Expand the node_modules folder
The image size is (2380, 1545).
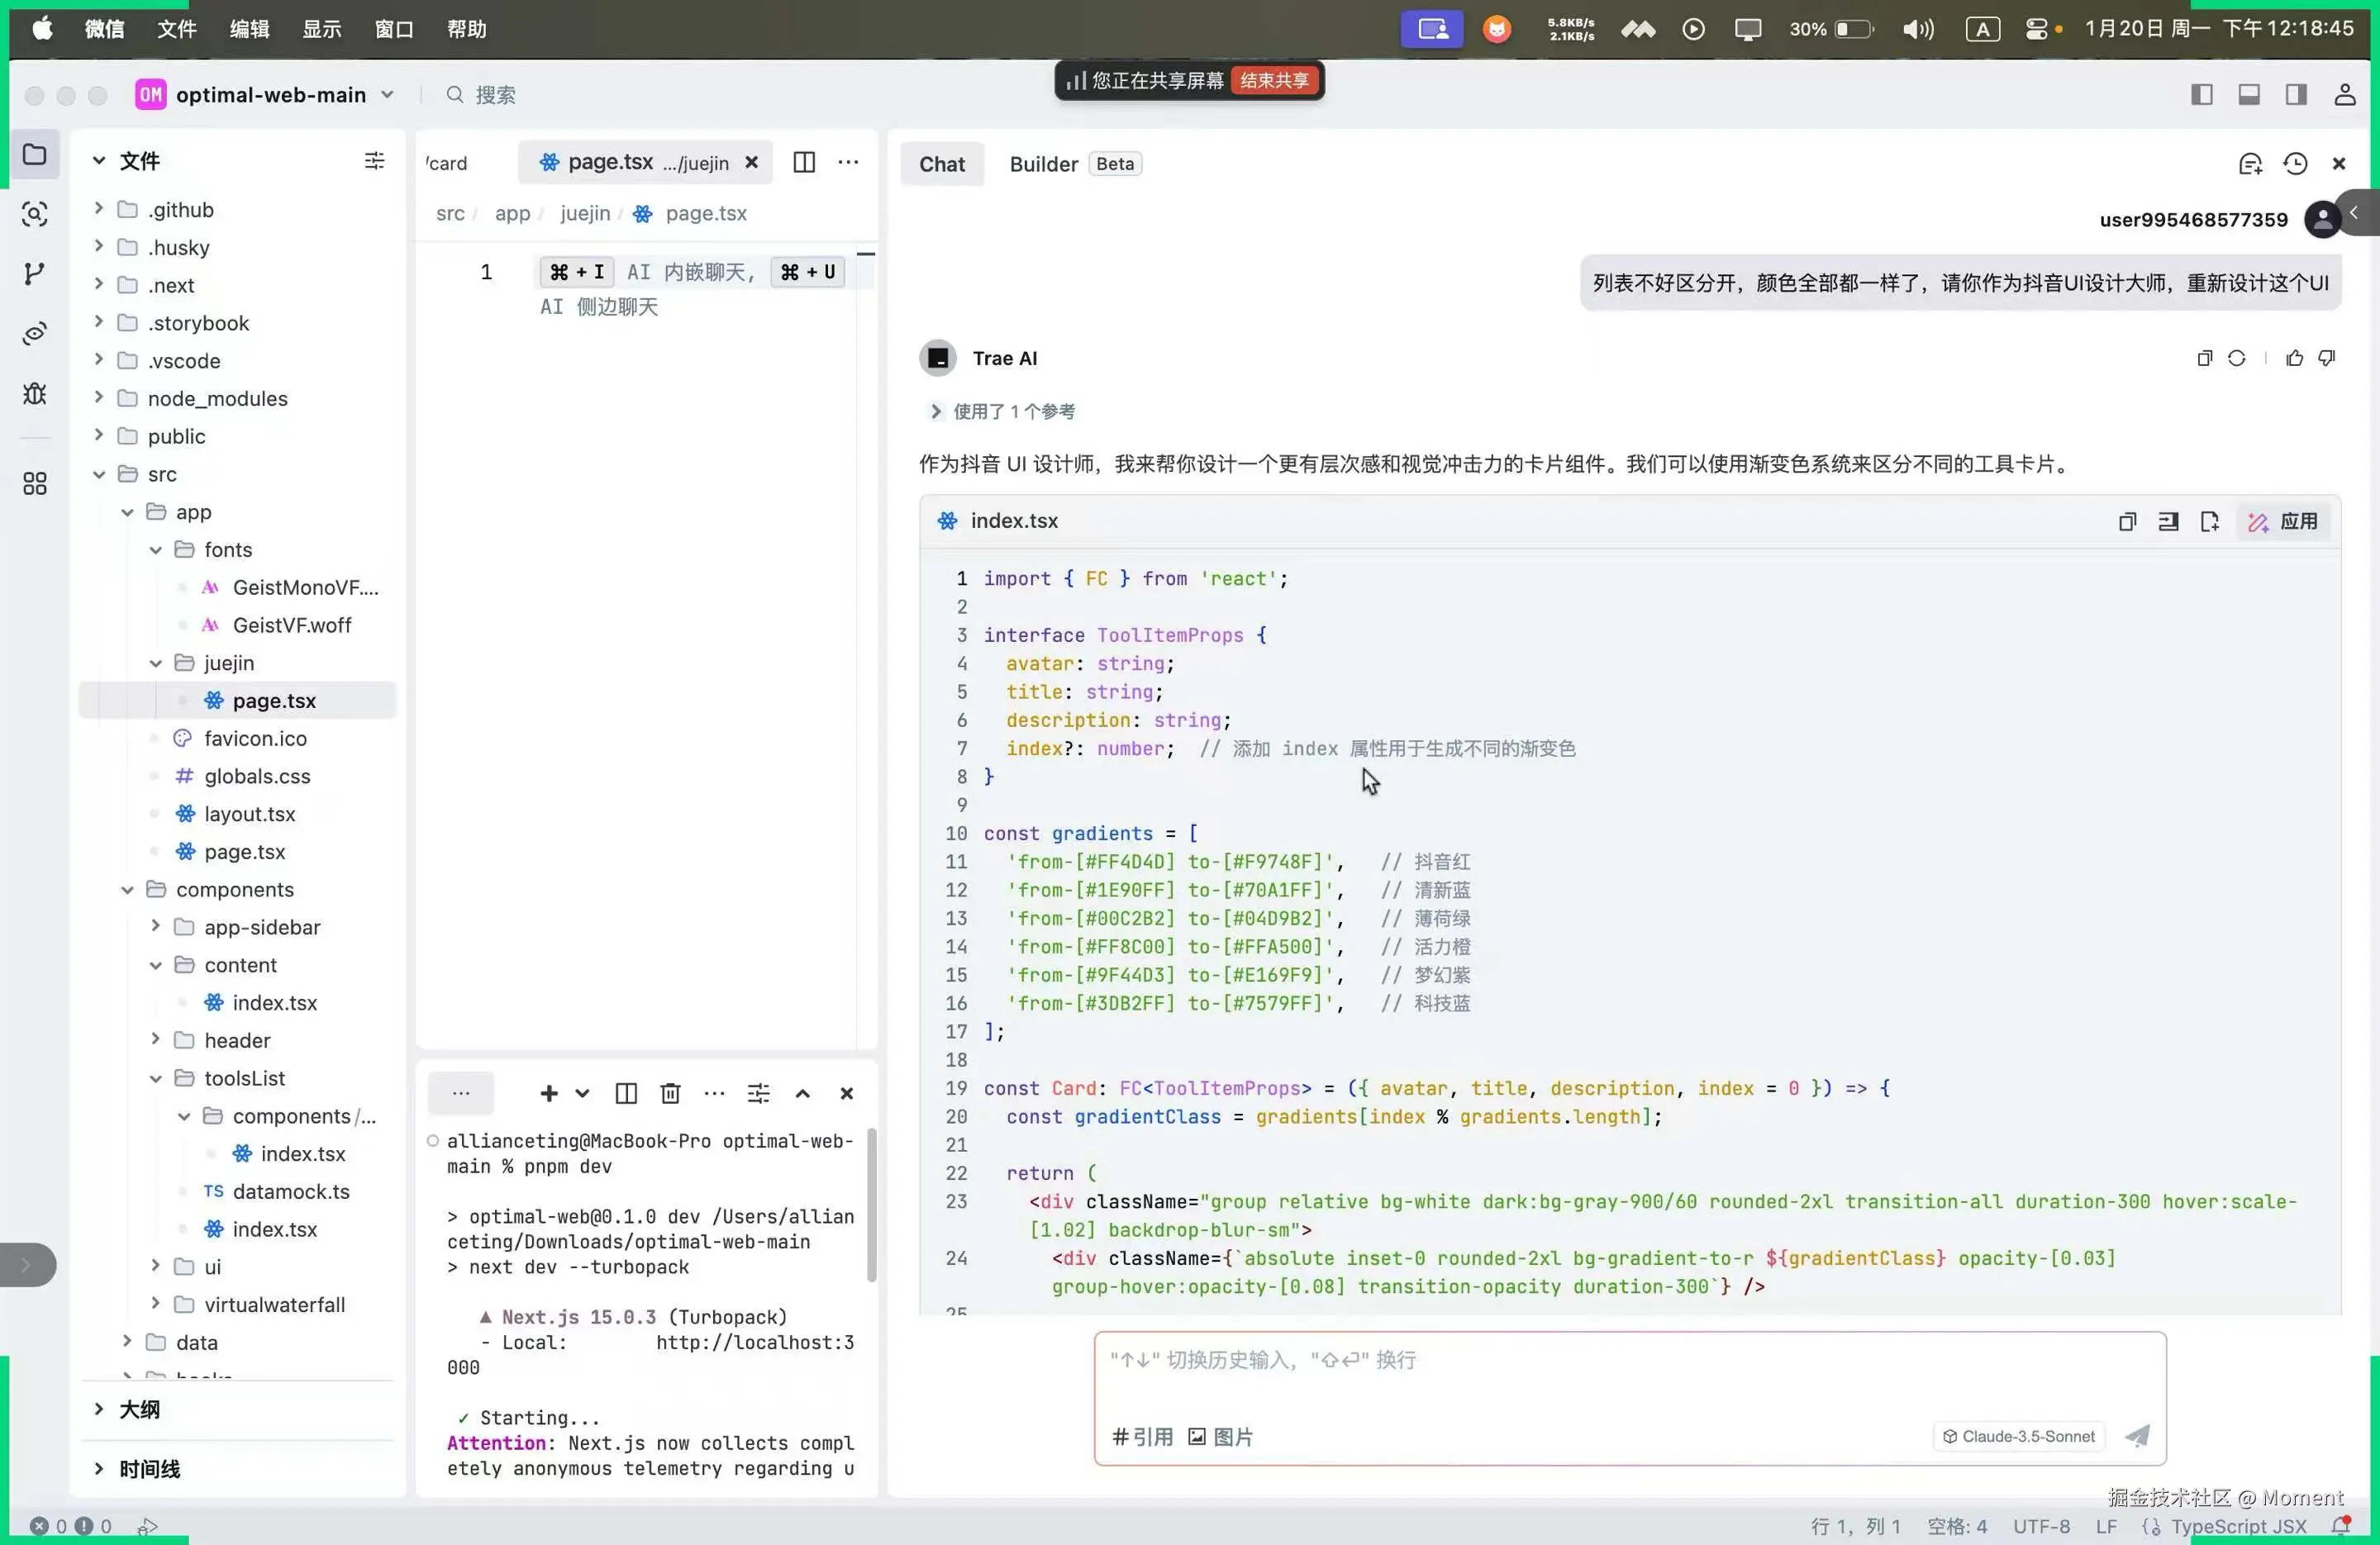click(98, 398)
